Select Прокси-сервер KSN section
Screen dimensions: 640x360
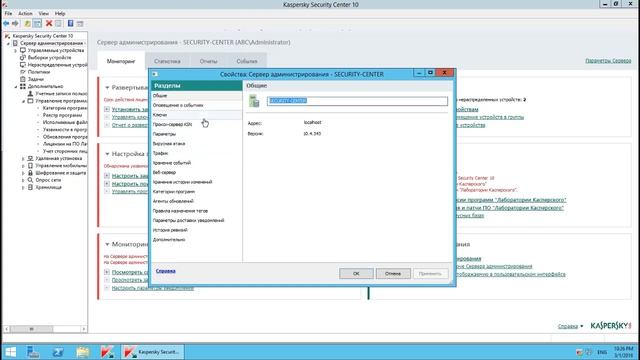[x=197, y=124]
